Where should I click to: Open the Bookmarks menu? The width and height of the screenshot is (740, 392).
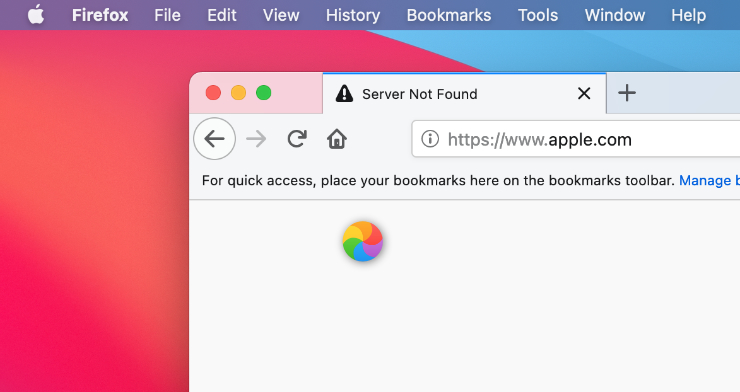pos(449,15)
